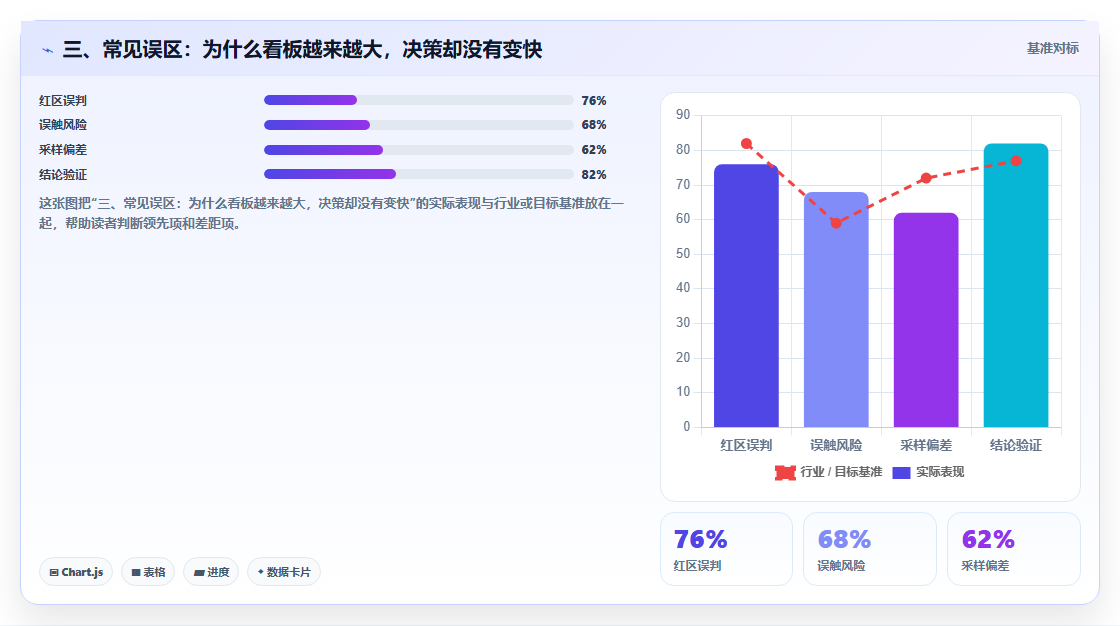Click the 0 y-axis tick label

point(686,427)
